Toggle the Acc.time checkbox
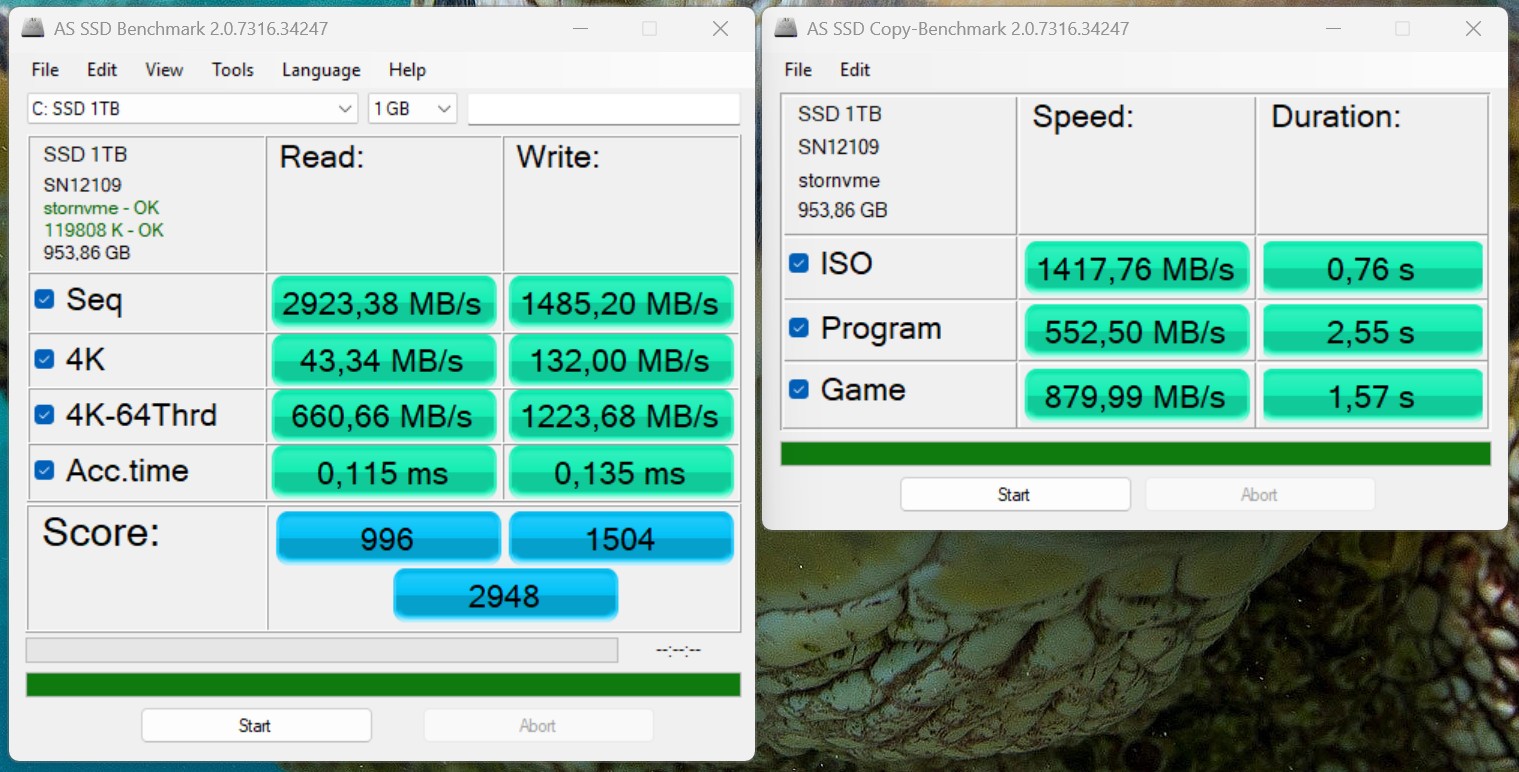1519x772 pixels. (x=44, y=470)
